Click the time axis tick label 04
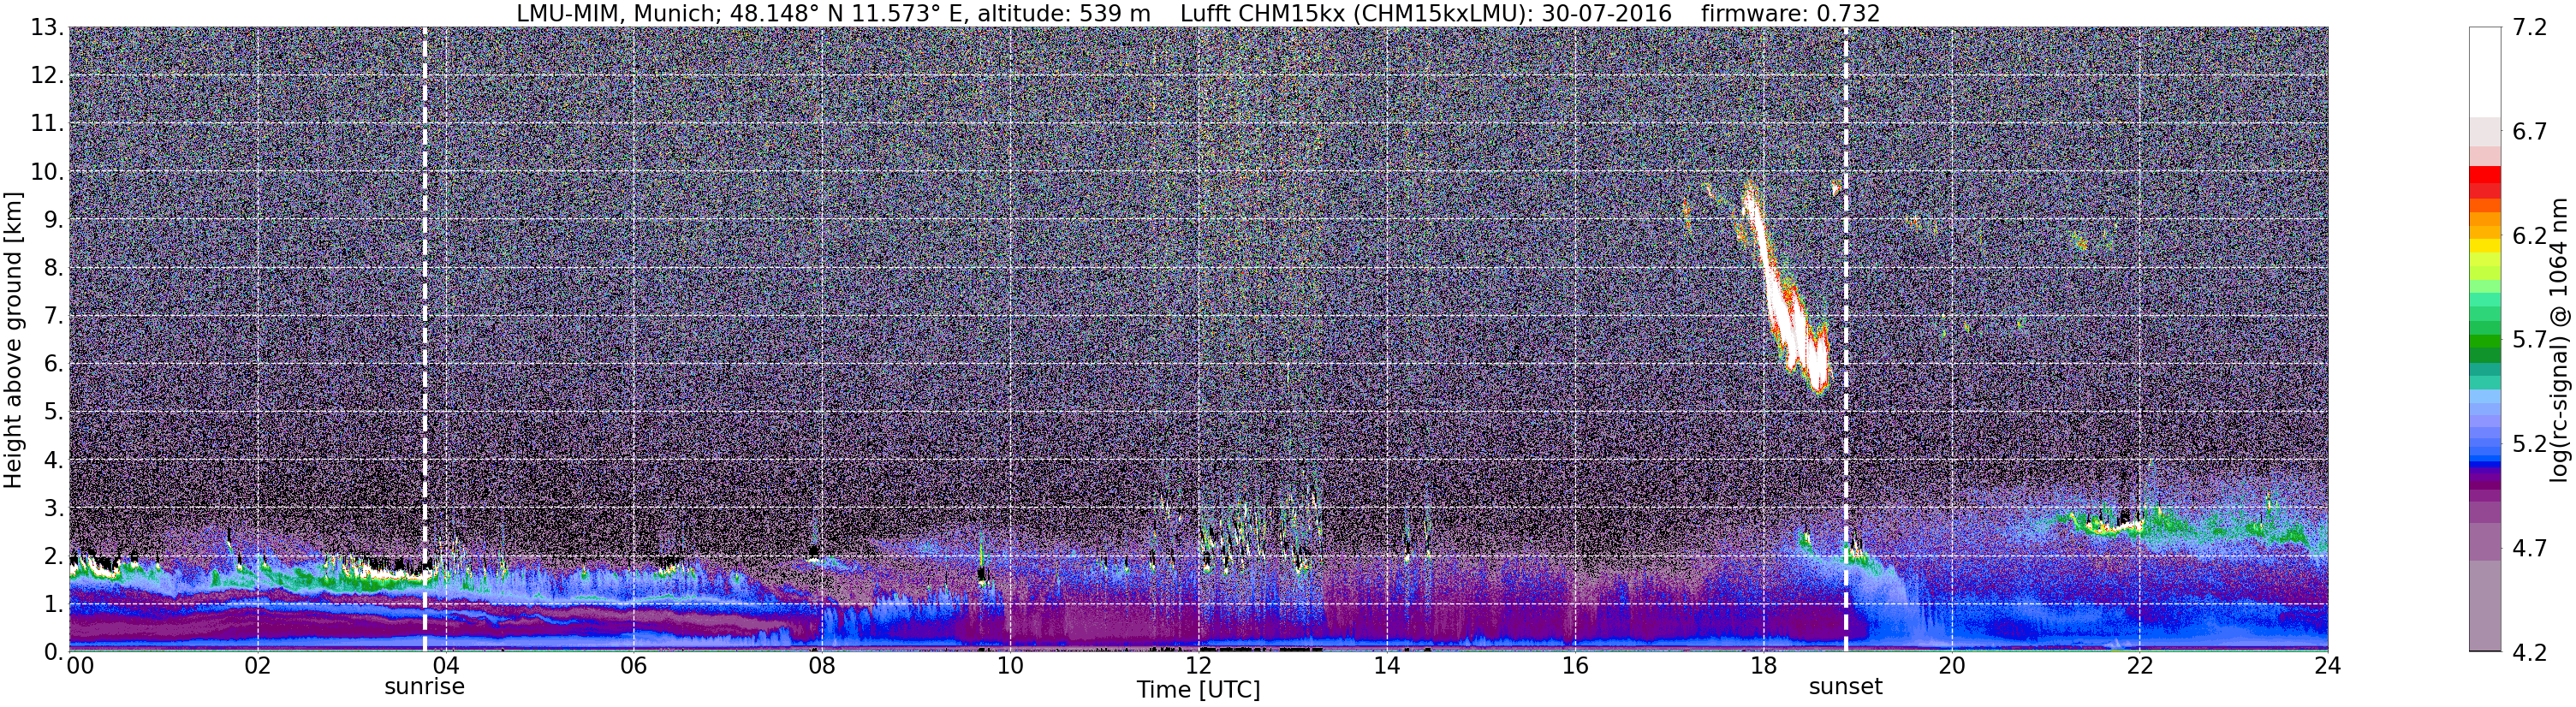The width and height of the screenshot is (2576, 707). pos(445,666)
